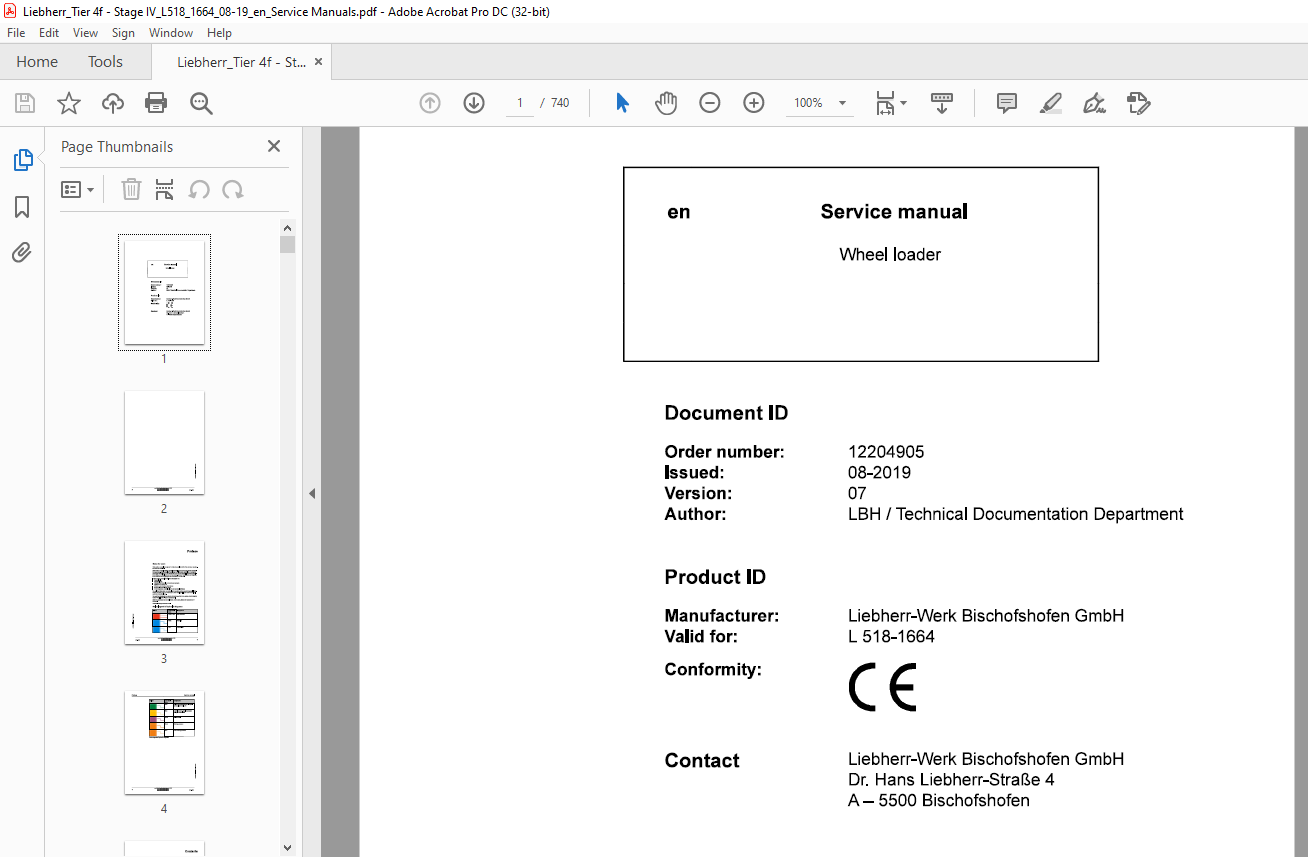
Task: Zoom in with plus icon
Action: point(754,103)
